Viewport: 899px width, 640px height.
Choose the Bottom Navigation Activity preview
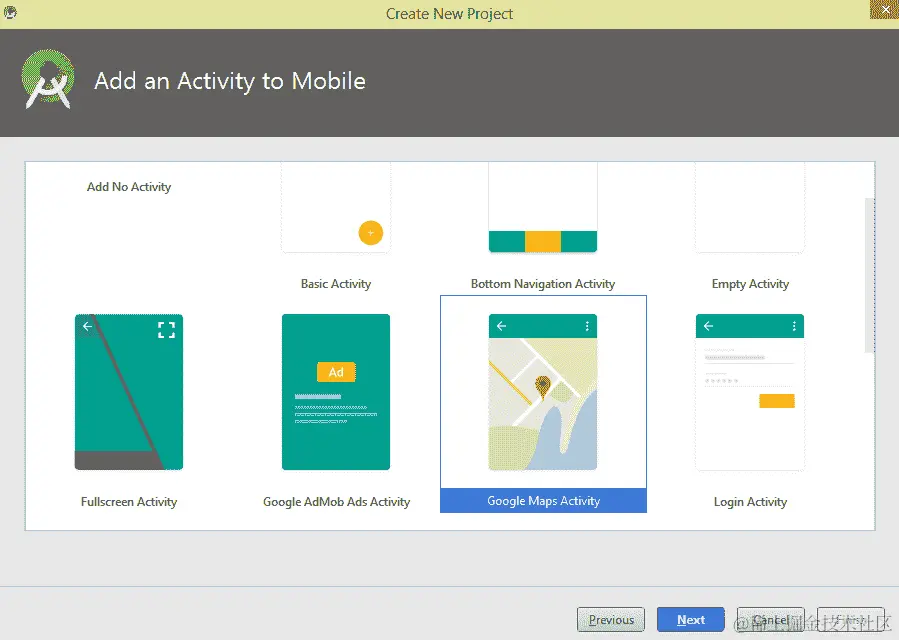tap(543, 208)
